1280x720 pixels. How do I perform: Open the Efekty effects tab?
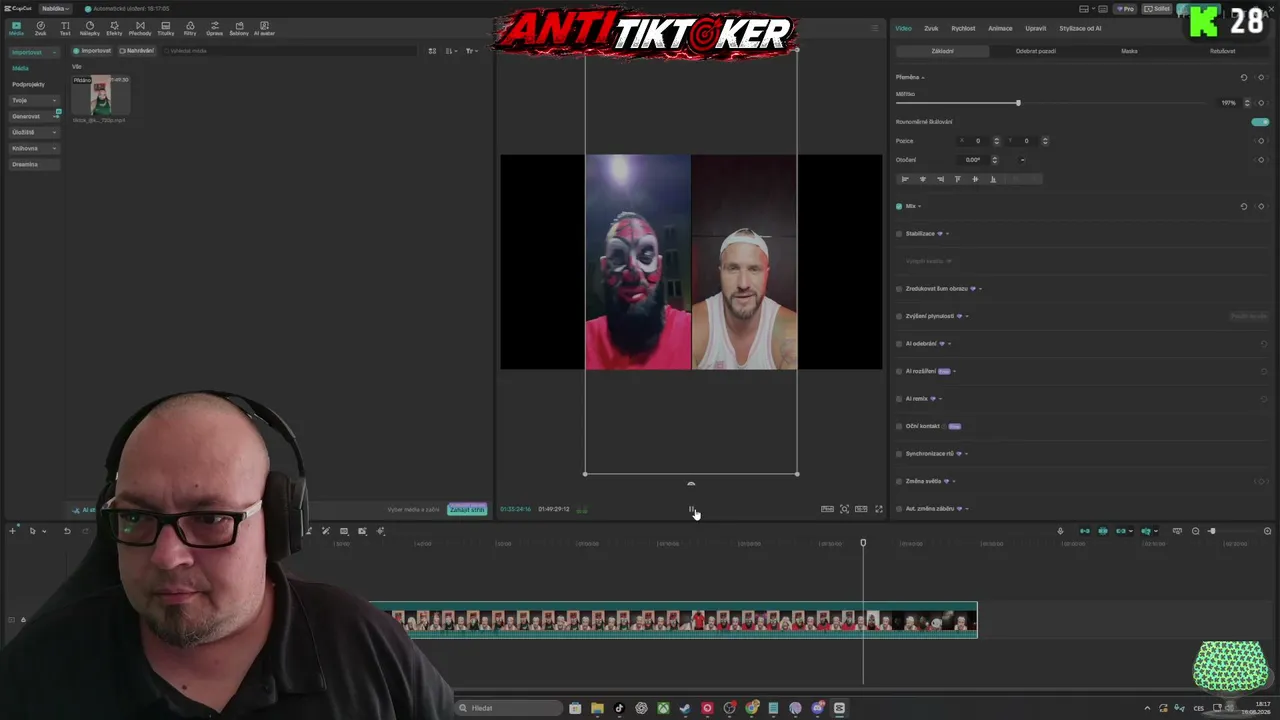click(114, 28)
